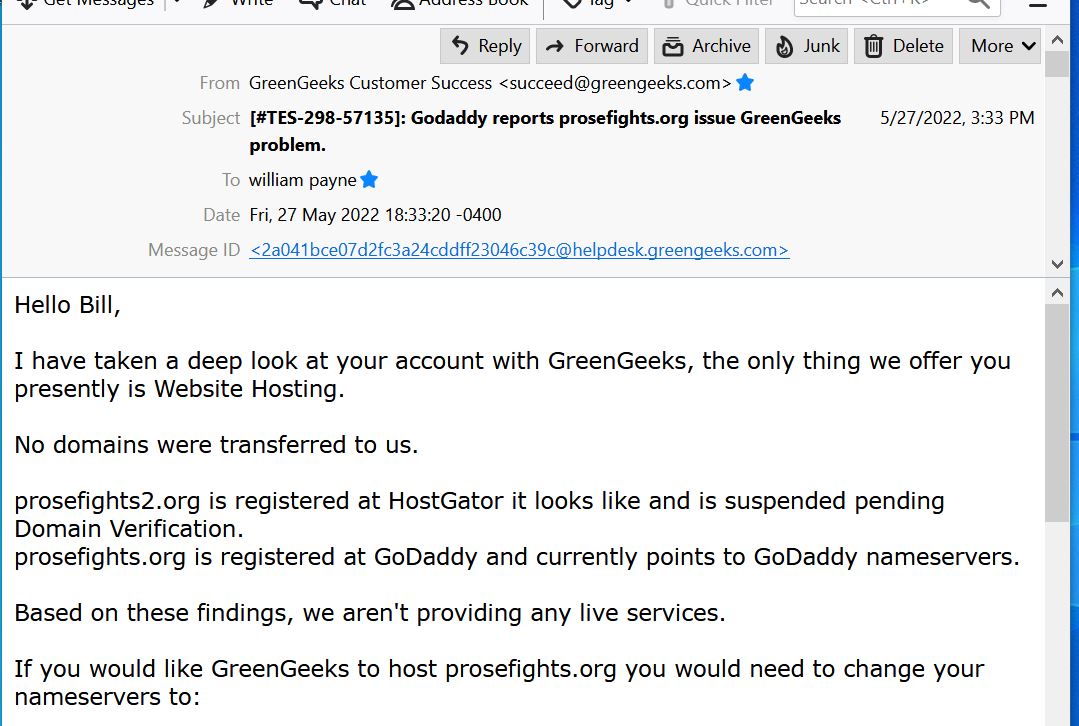Screen dimensions: 1079x726
Task: Delete this email
Action: point(904,46)
